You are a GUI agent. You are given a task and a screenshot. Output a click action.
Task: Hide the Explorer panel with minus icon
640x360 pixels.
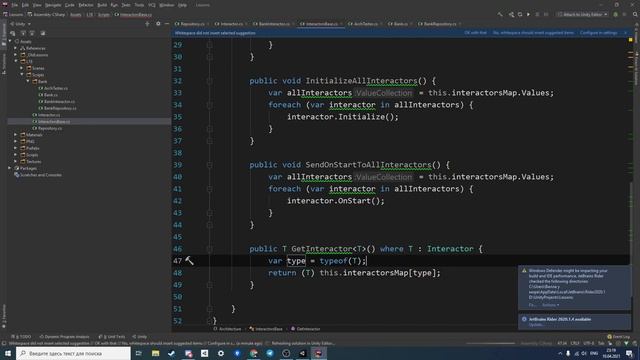tap(167, 24)
